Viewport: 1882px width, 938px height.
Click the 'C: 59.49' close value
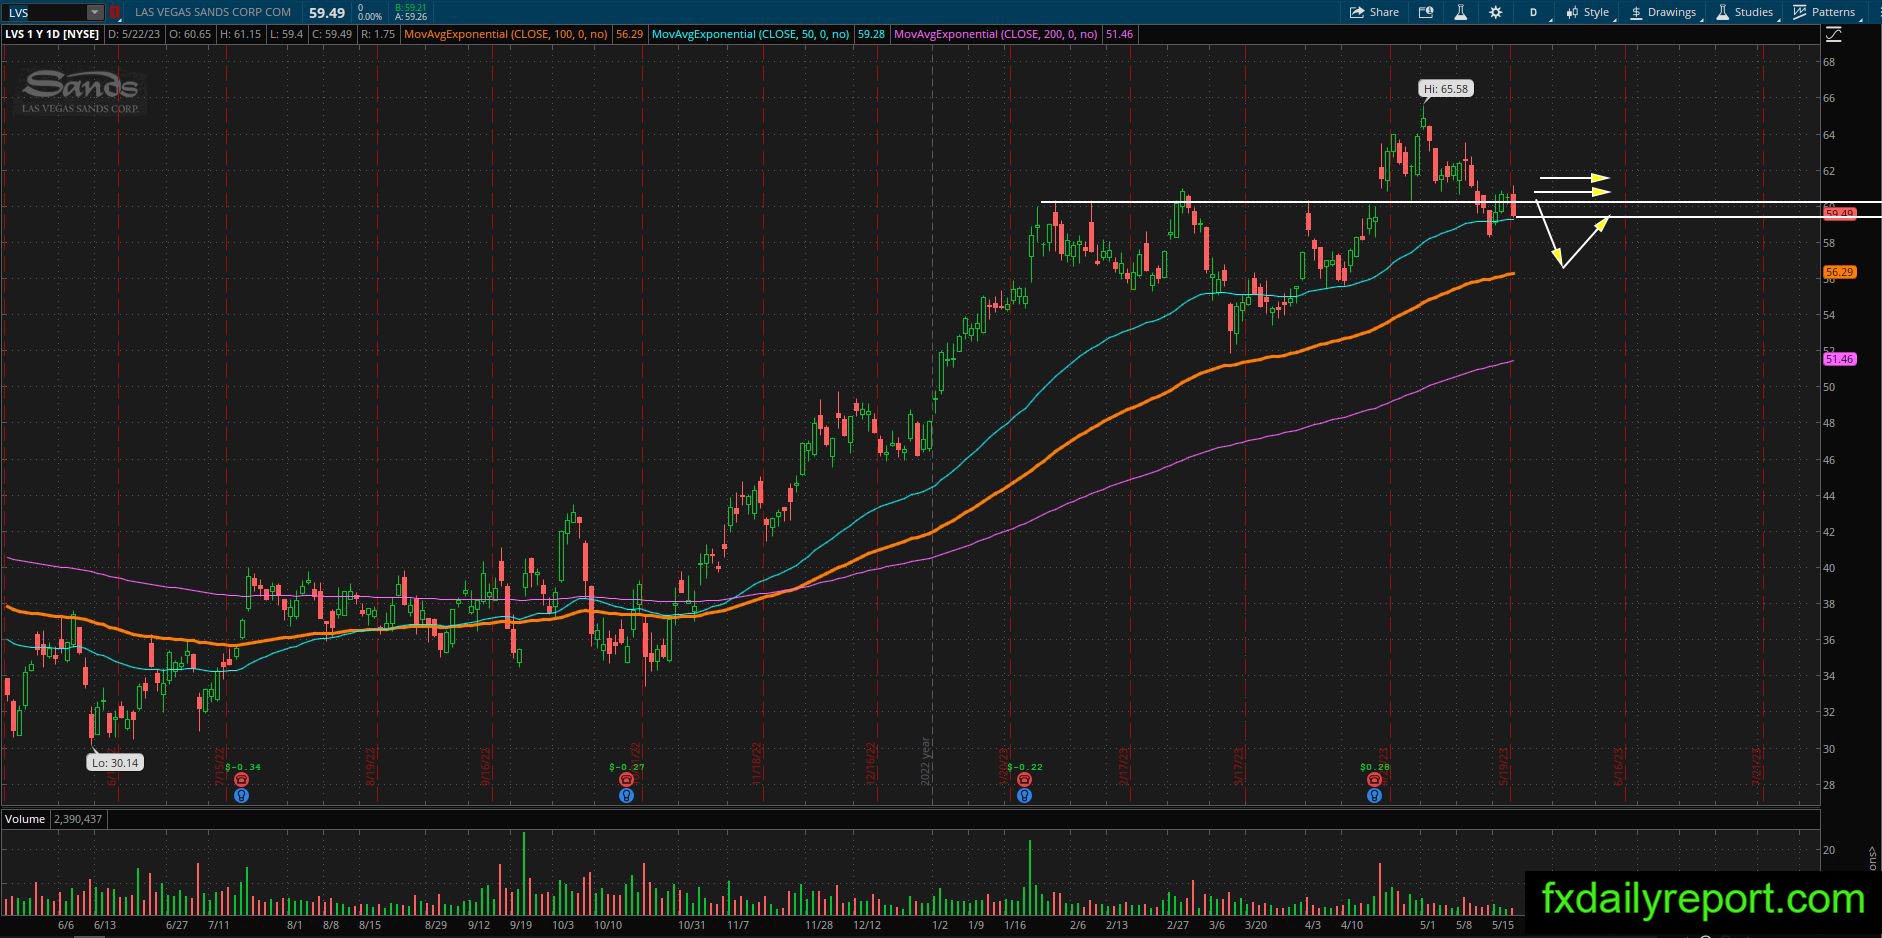click(331, 34)
